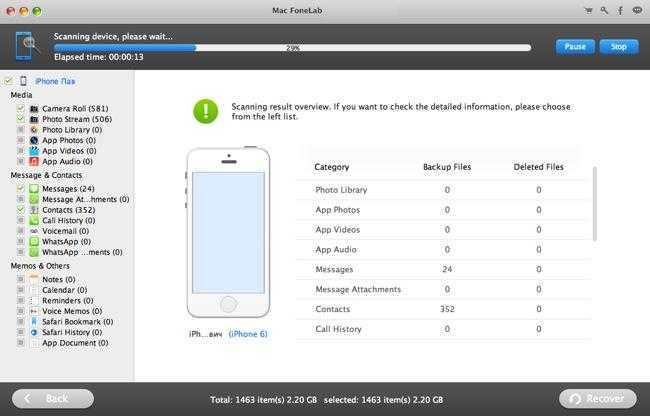This screenshot has height=416, width=650.
Task: Uncheck the iPhone device checkbox
Action: (x=8, y=81)
